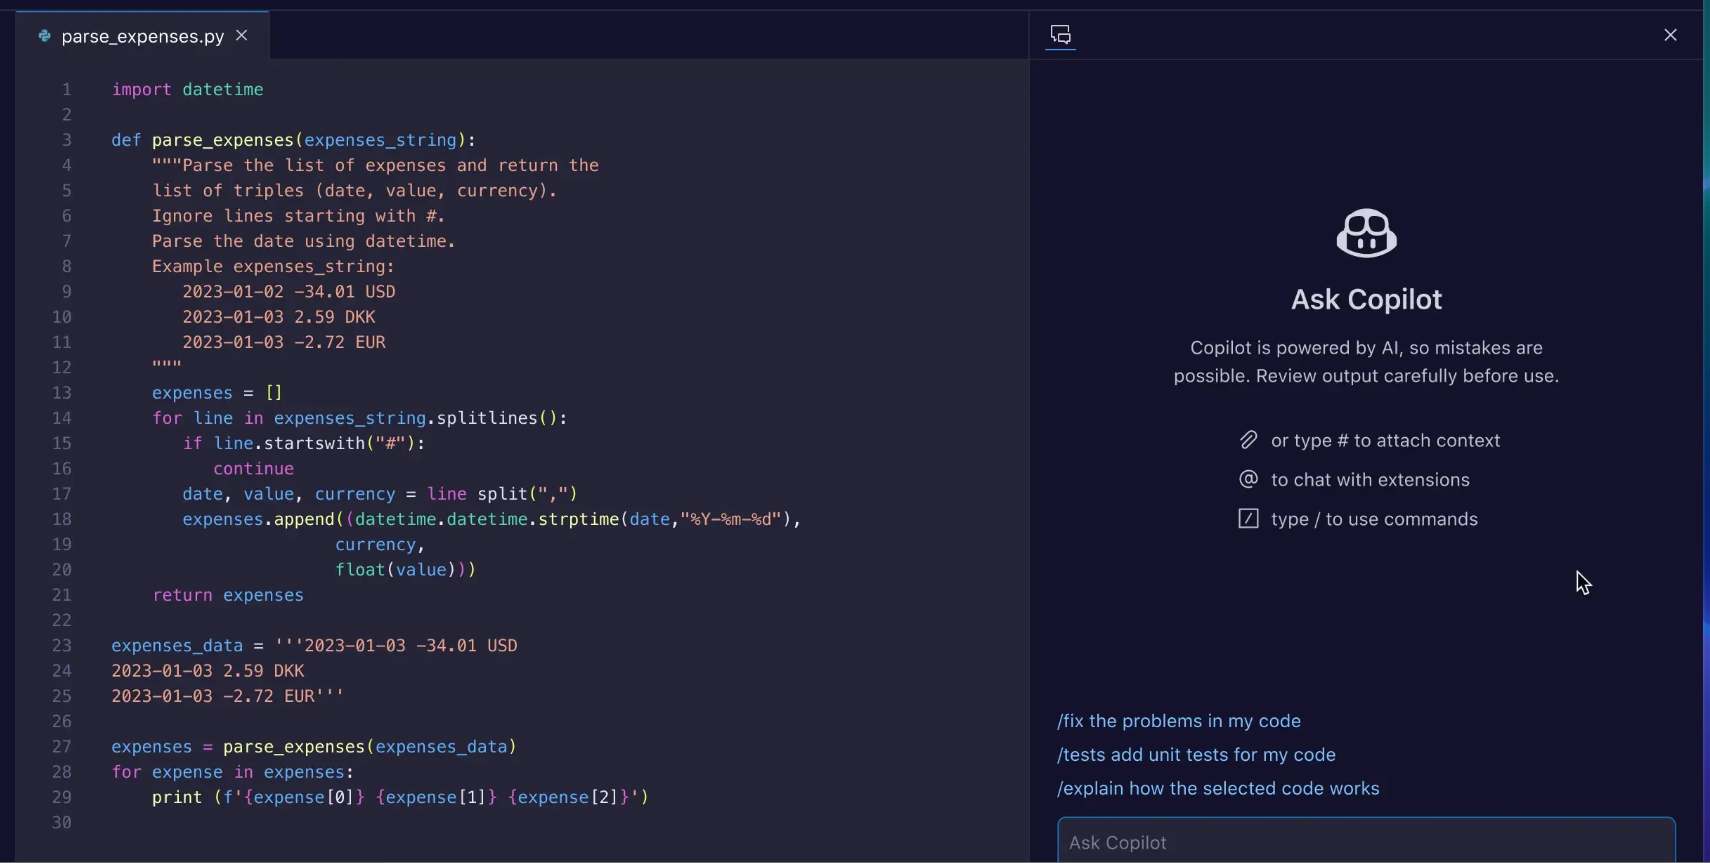Image resolution: width=1710 pixels, height=863 pixels.
Task: Run '/tests add unit tests for my code'
Action: click(x=1196, y=755)
